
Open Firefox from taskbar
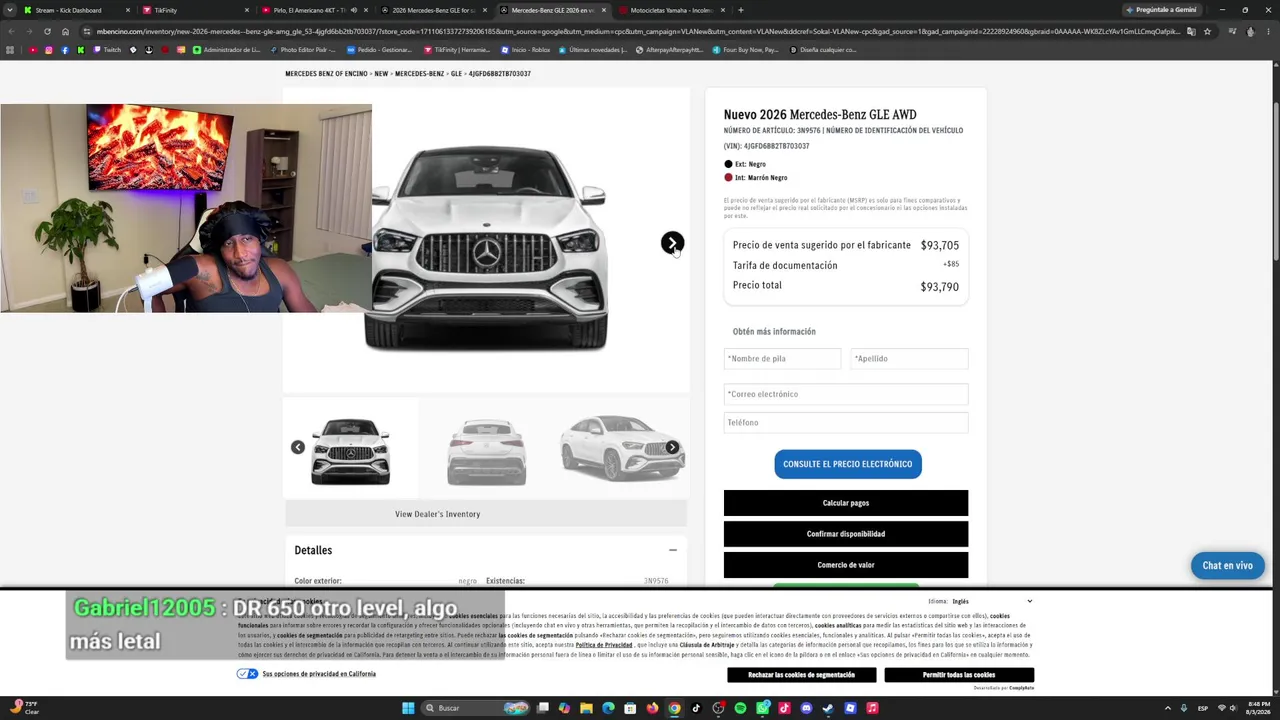coord(652,708)
